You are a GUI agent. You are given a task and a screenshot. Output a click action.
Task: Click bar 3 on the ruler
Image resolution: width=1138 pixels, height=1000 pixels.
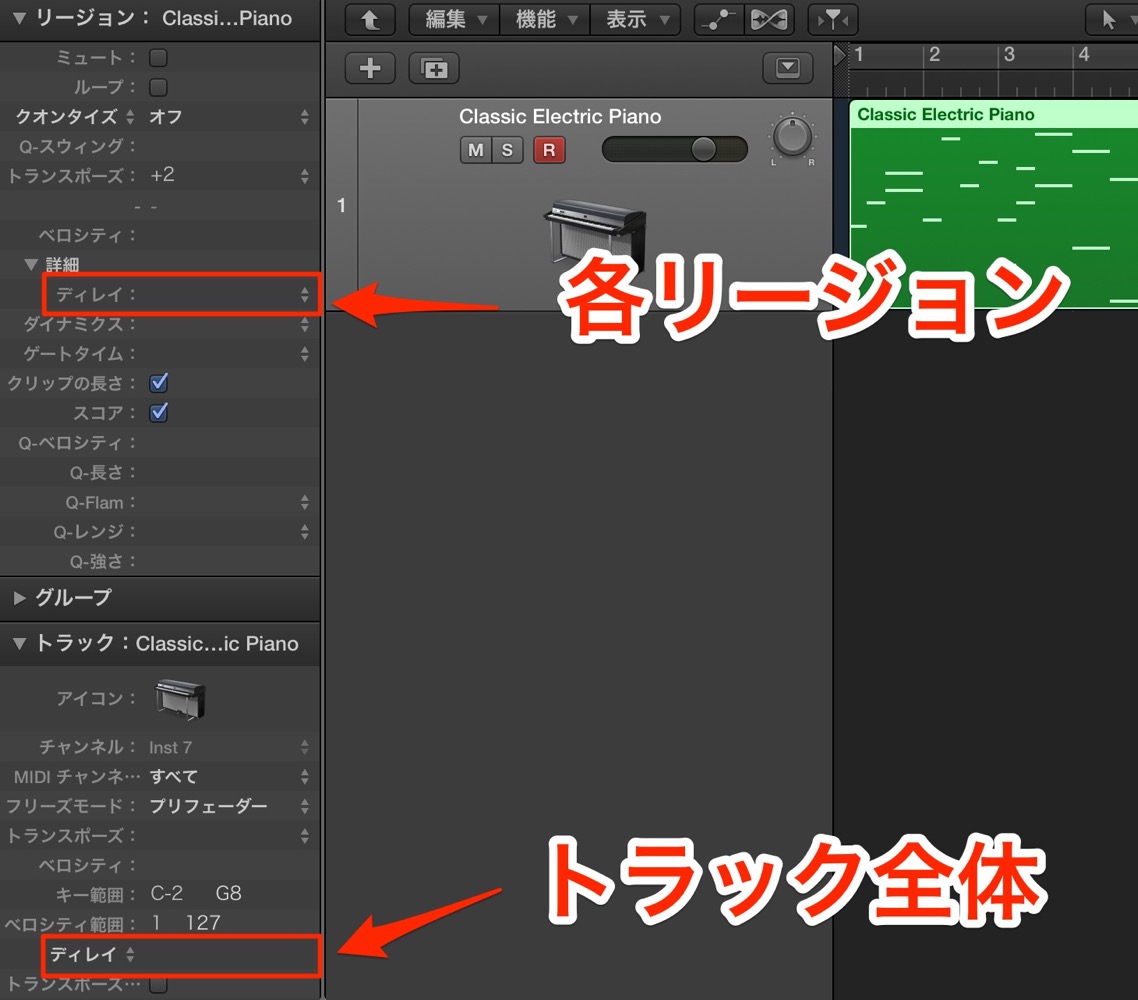pyautogui.click(x=1009, y=54)
